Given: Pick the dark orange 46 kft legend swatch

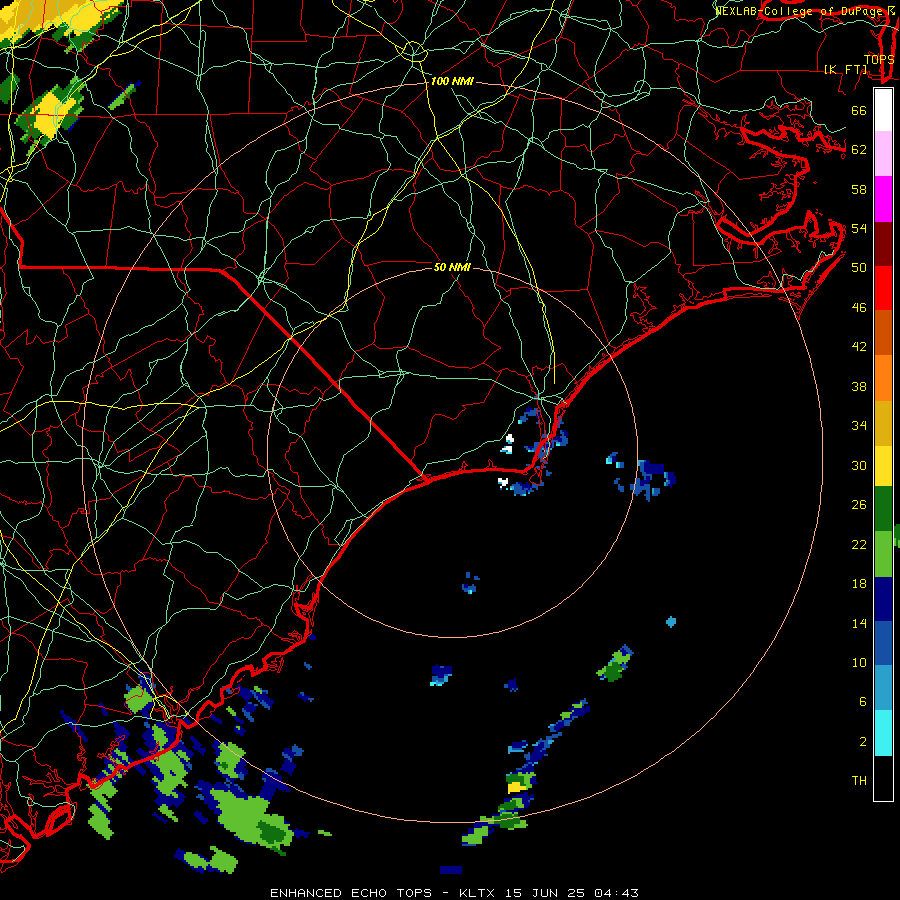Looking at the screenshot, I should [x=883, y=333].
